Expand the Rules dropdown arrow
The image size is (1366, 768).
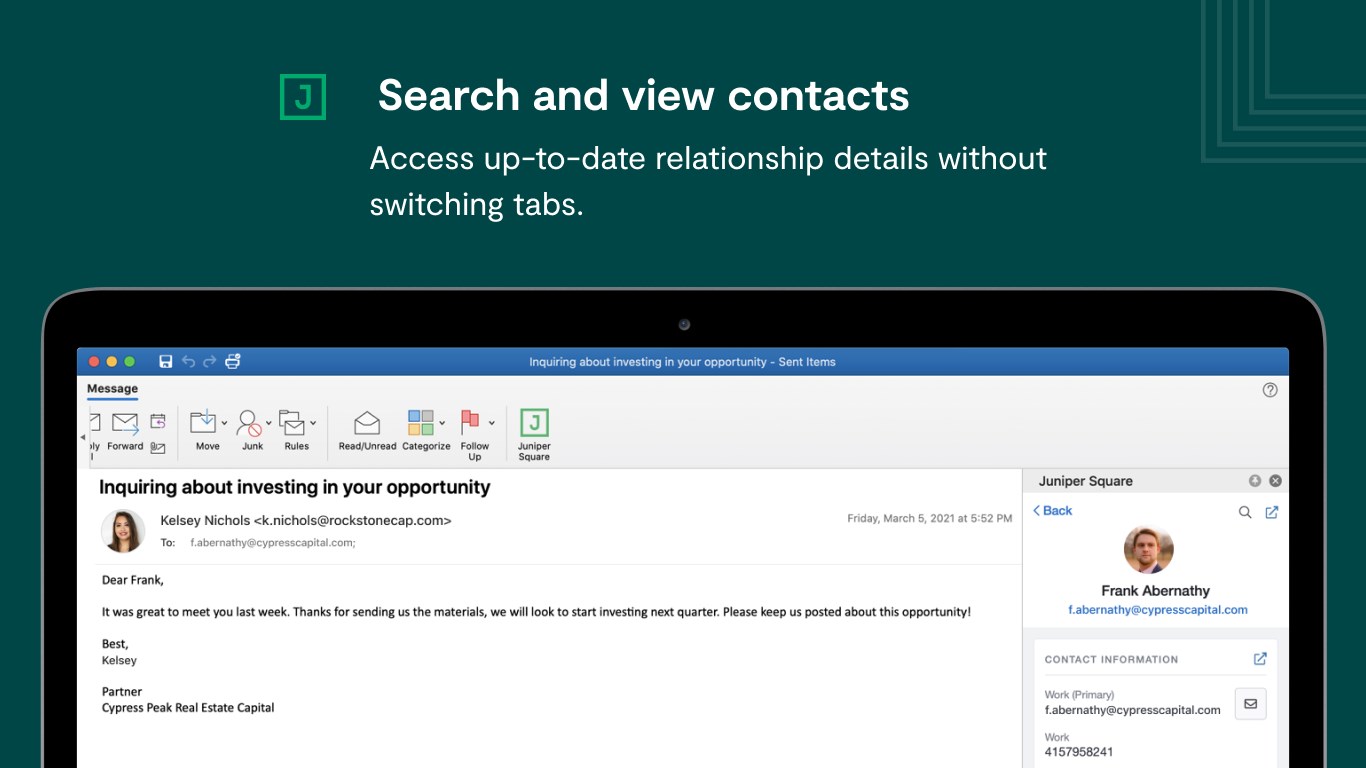click(313, 423)
